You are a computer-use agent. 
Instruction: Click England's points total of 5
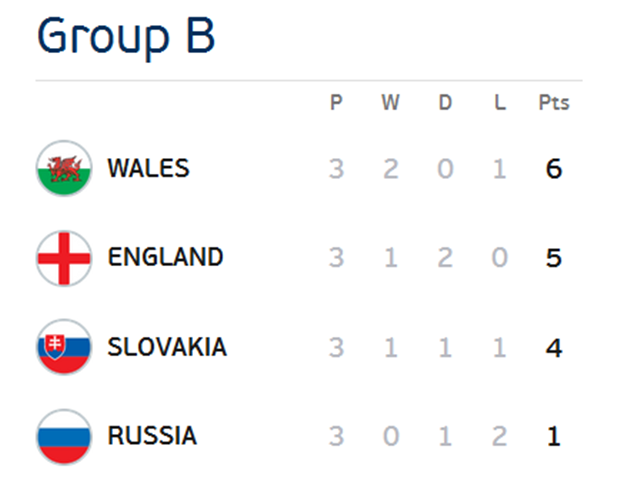point(554,258)
